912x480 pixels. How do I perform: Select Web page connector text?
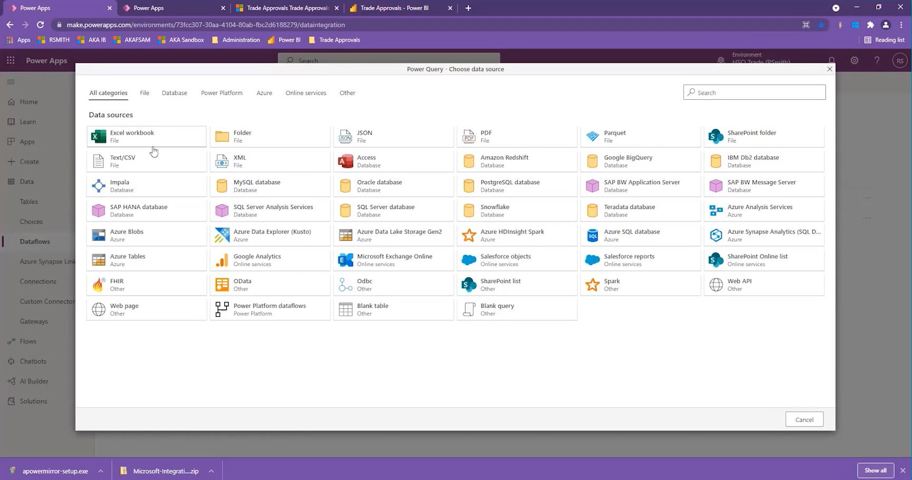tap(124, 305)
